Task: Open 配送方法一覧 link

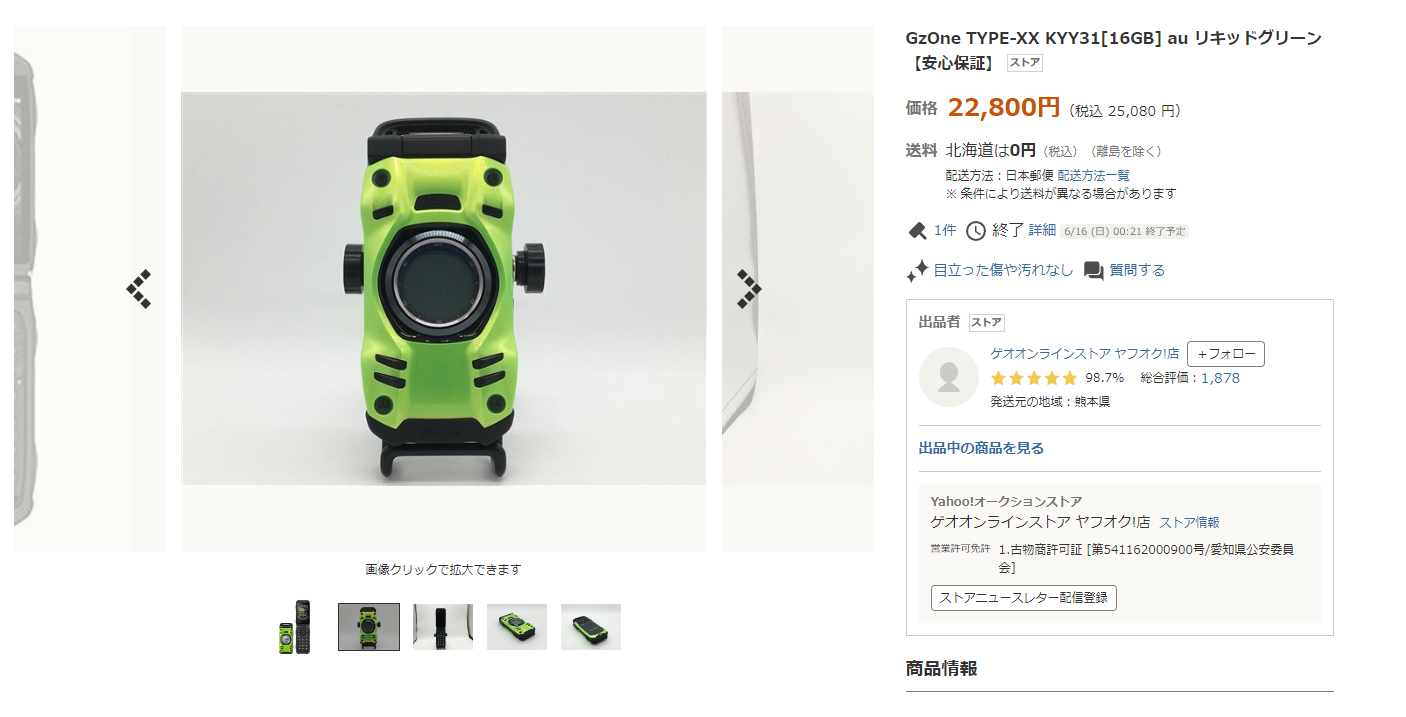Action: [1094, 175]
